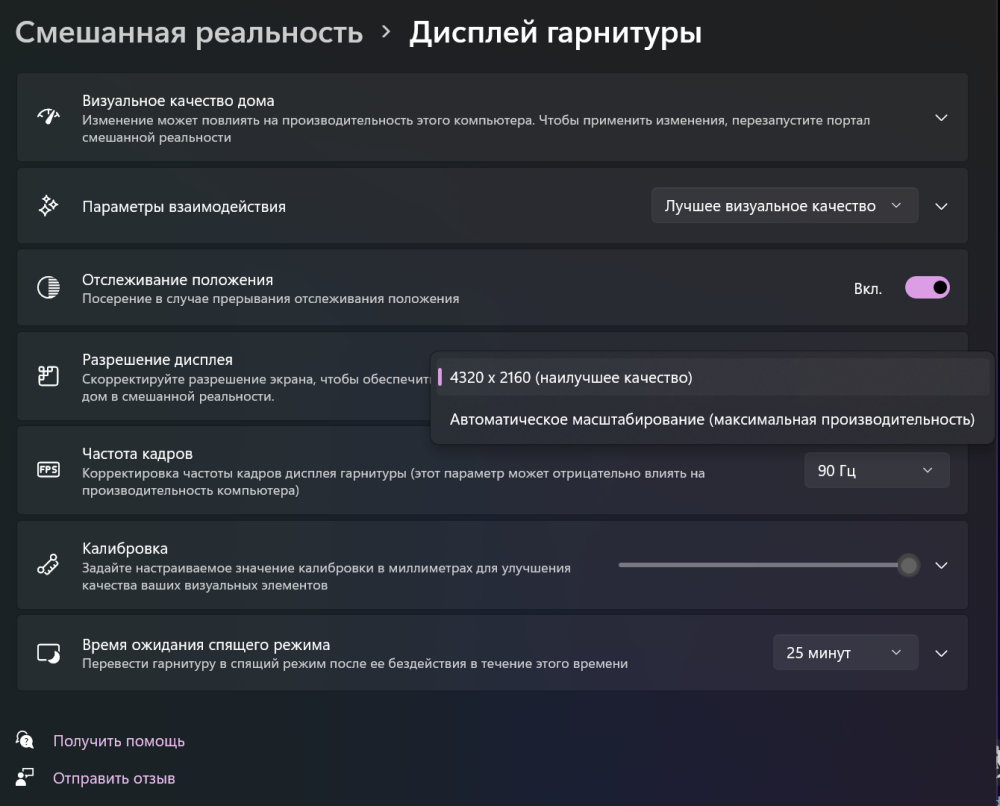Open the Лучшее визуальное качество dropdown
This screenshot has height=806, width=1000.
[x=784, y=205]
